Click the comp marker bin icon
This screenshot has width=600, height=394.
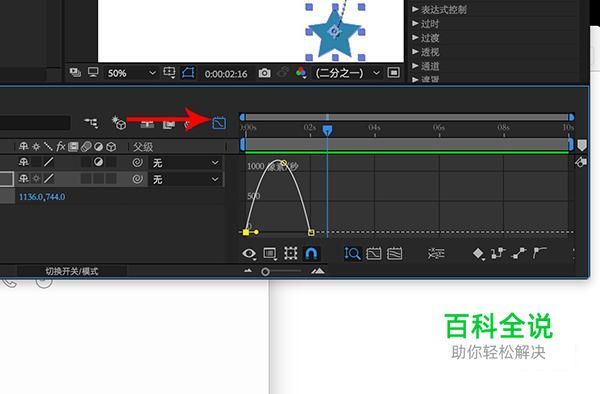(582, 145)
